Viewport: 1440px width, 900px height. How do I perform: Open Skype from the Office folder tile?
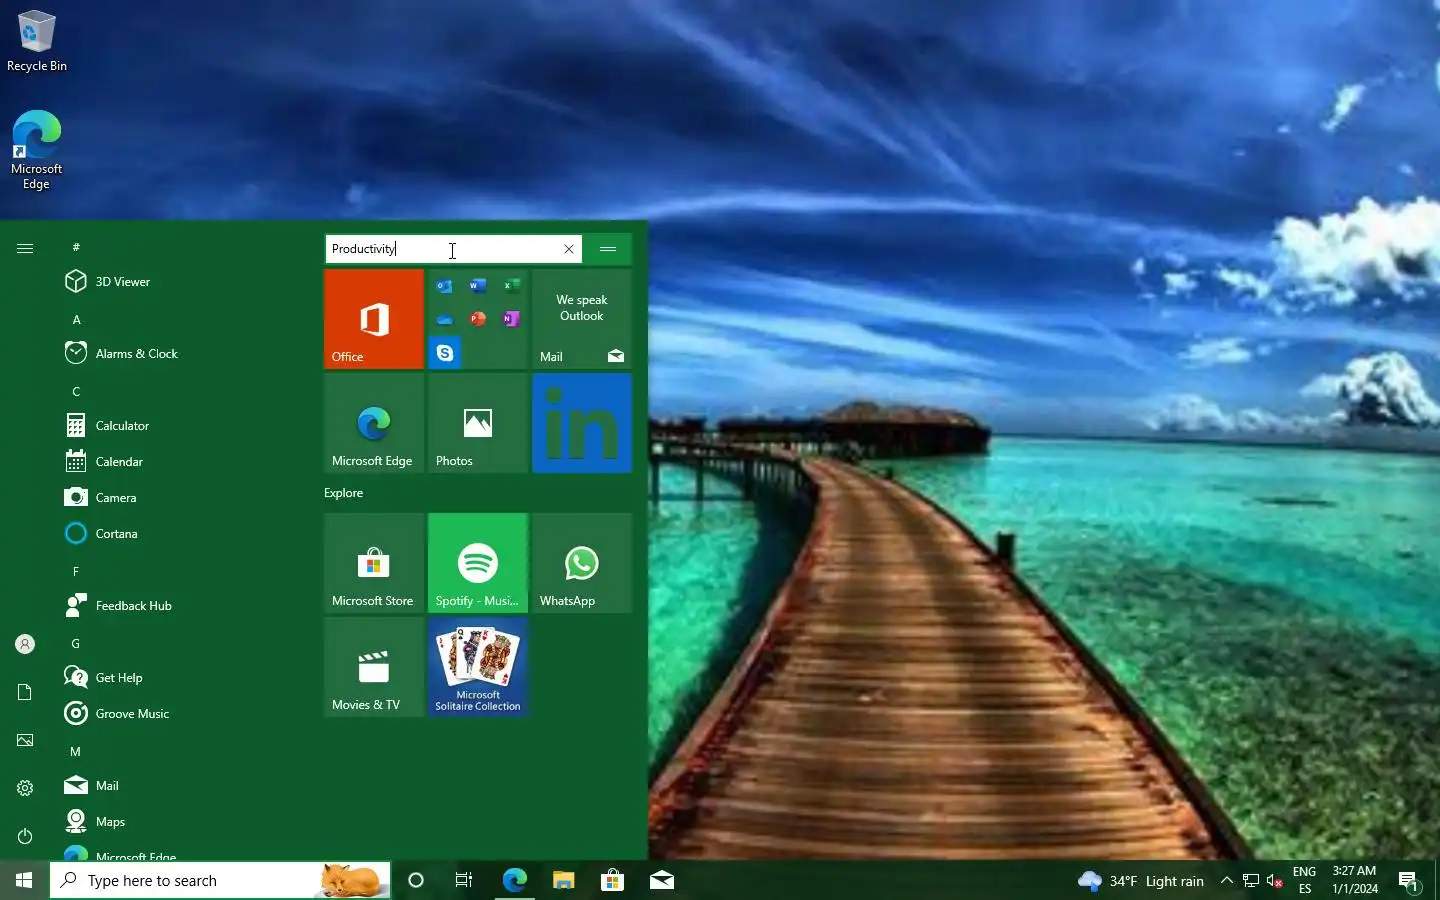pyautogui.click(x=445, y=353)
